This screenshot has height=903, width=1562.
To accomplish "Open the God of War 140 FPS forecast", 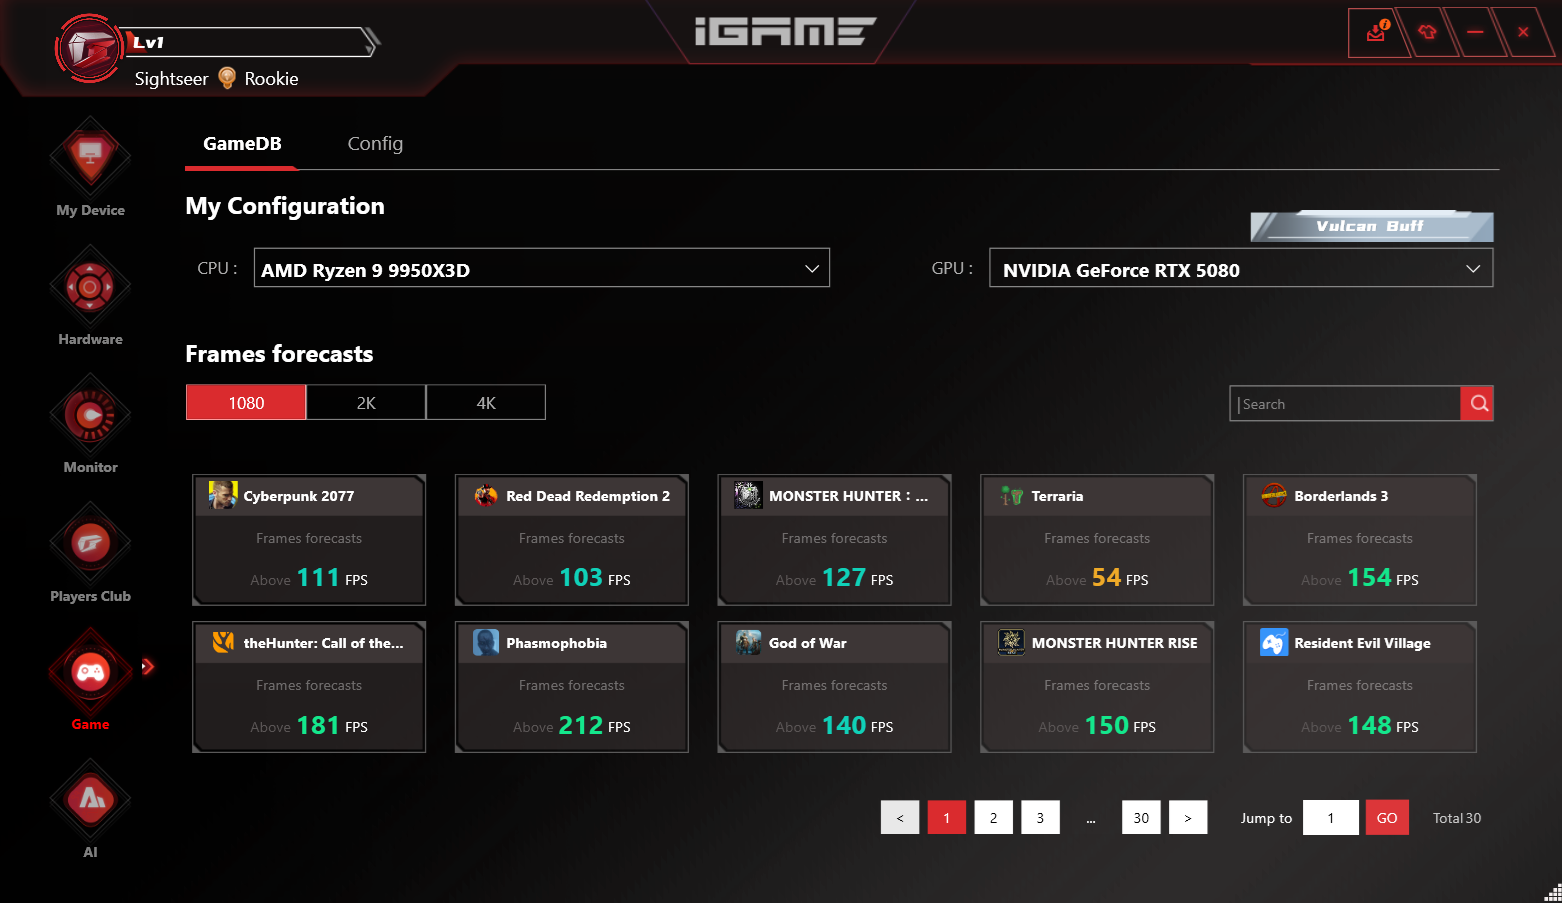I will tap(834, 687).
